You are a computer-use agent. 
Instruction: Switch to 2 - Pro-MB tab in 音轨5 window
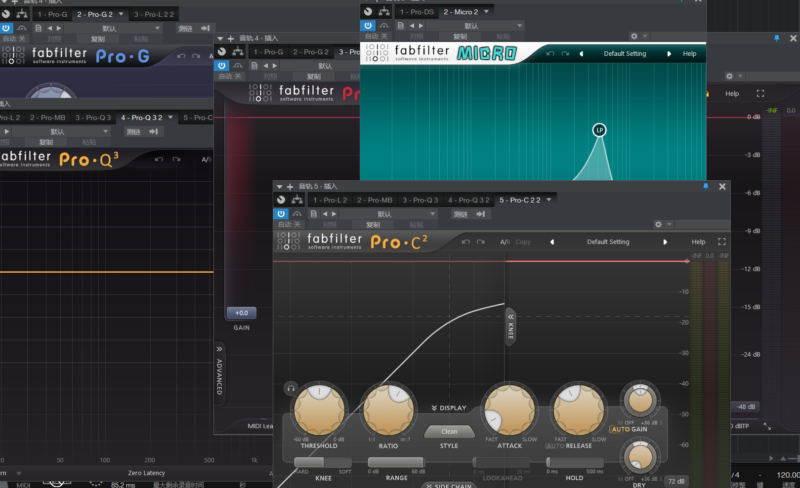tap(374, 200)
